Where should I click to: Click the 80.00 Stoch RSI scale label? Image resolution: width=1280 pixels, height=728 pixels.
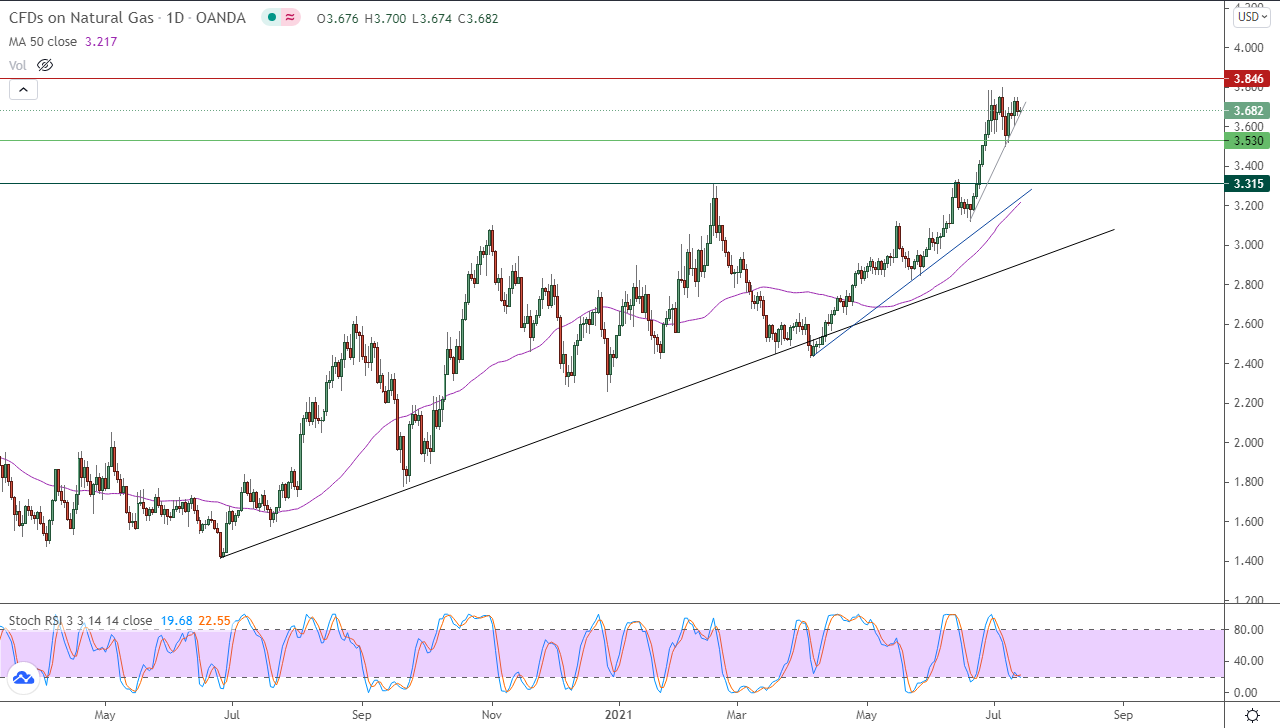1247,629
